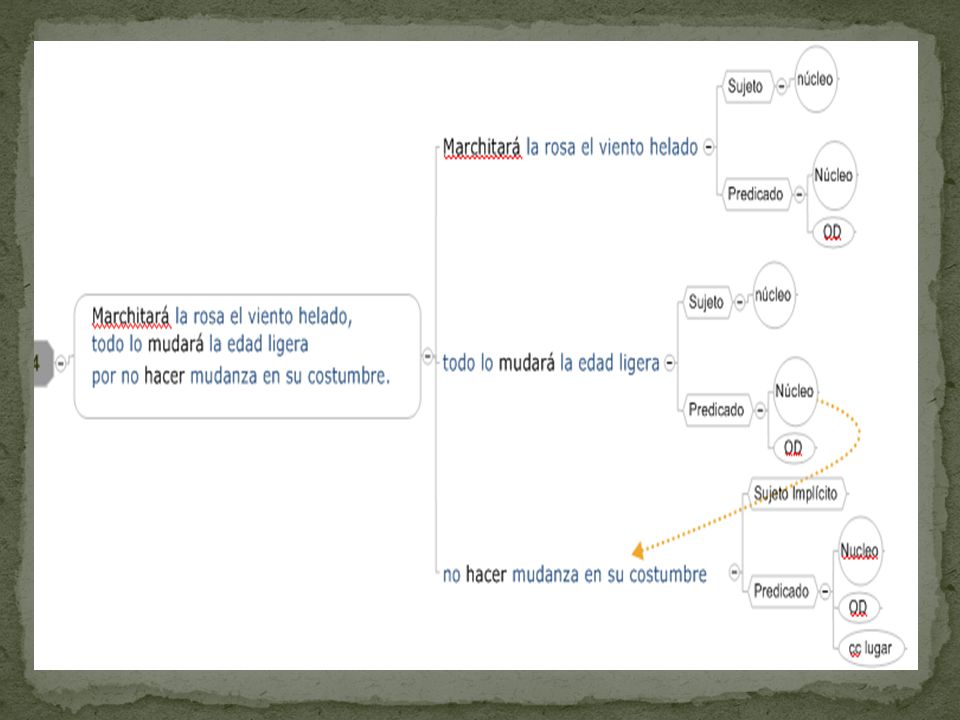Screen dimensions: 960x720
Task: Select OD node in the 'todo lo mudará' branch
Action: (793, 448)
